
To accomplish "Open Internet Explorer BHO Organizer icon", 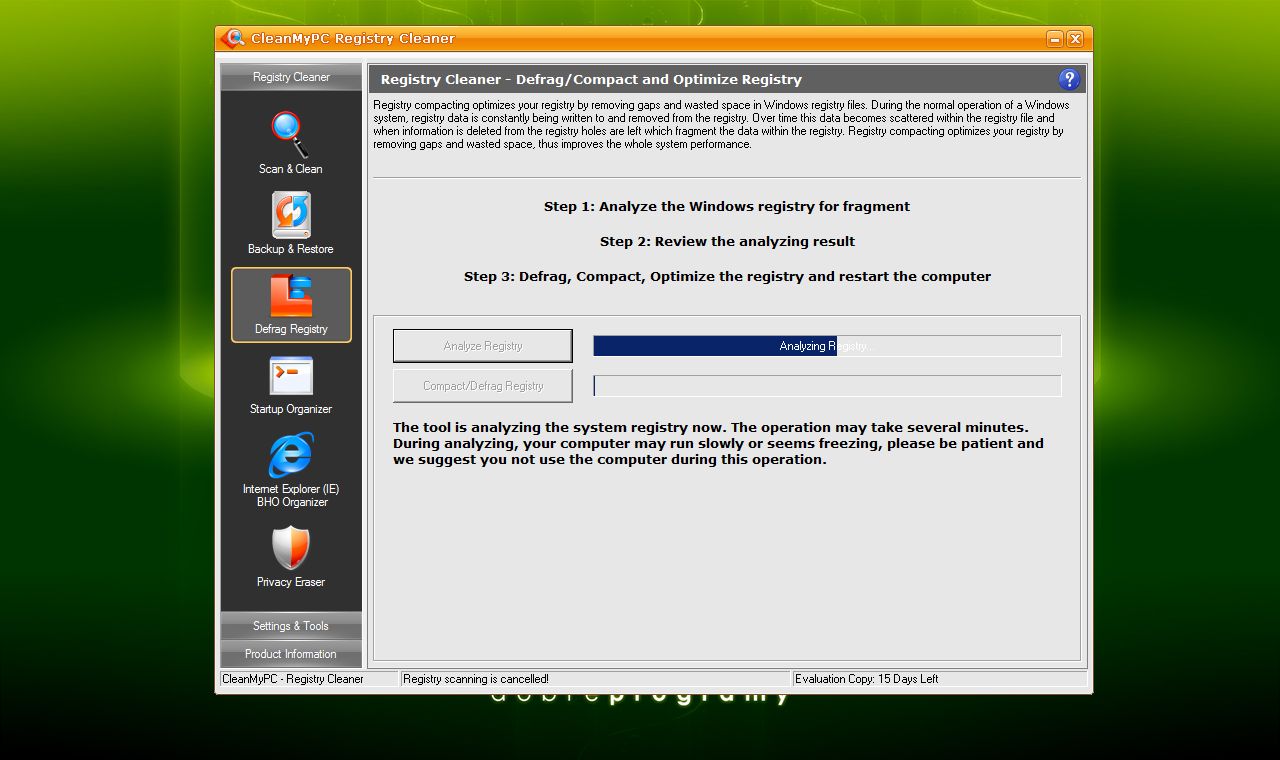I will [291, 455].
